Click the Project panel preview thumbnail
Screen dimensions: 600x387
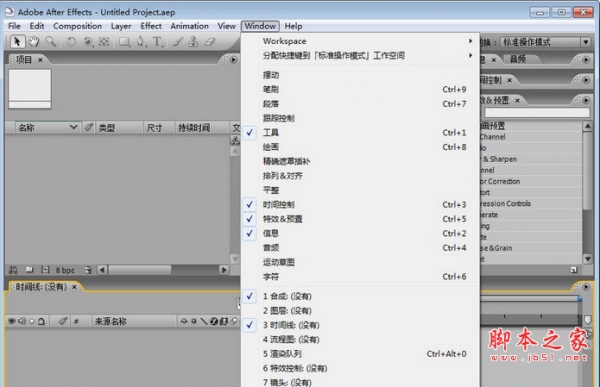pyautogui.click(x=30, y=89)
